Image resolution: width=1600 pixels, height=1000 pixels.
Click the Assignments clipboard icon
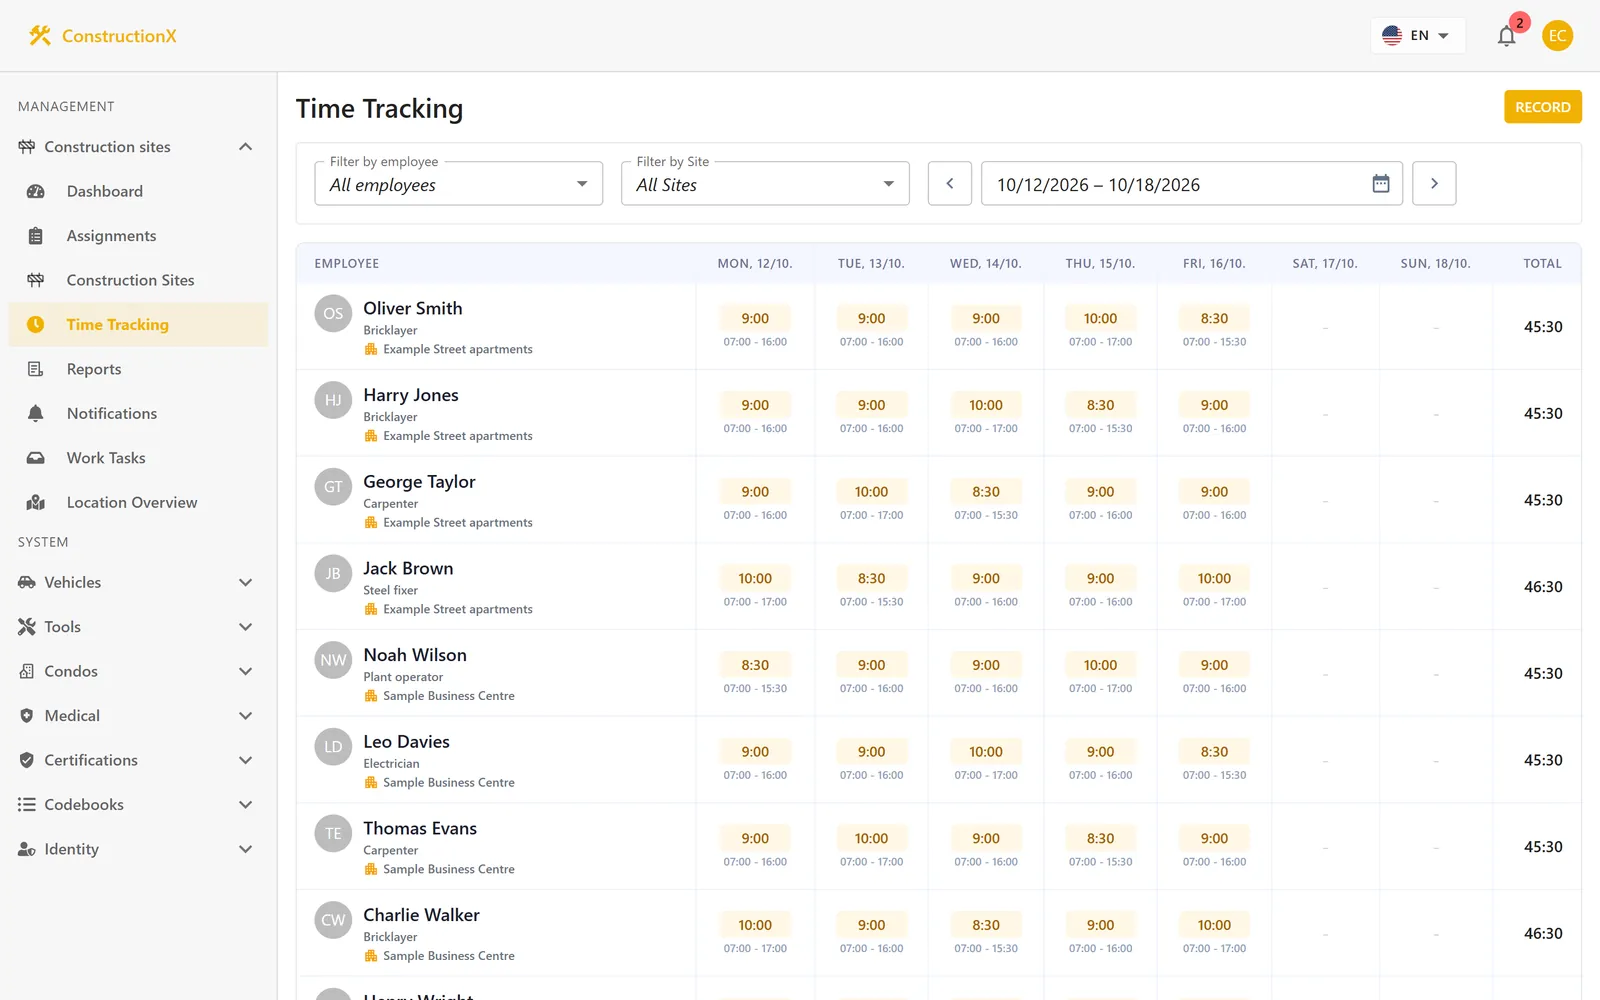[x=36, y=236]
